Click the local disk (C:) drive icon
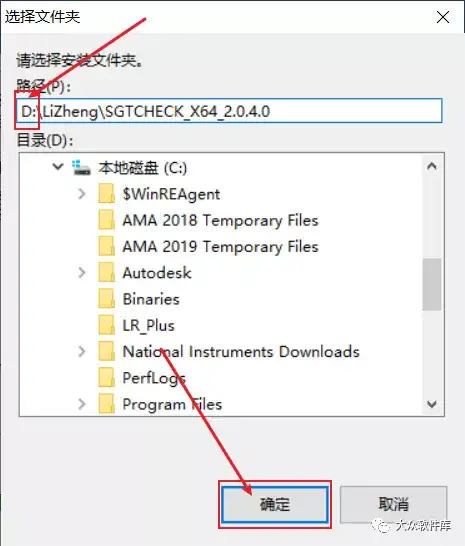 pyautogui.click(x=81, y=167)
